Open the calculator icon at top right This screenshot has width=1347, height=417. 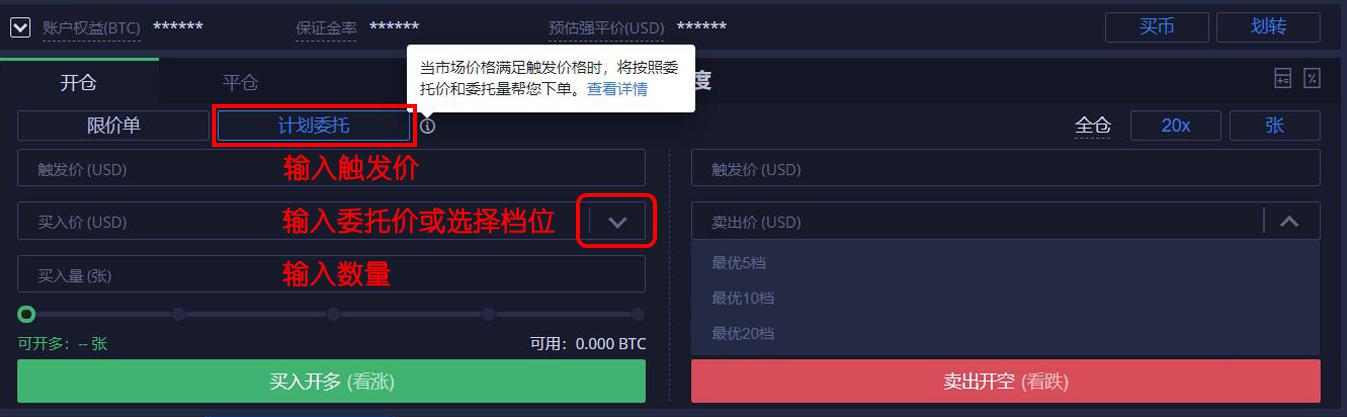pos(1282,78)
